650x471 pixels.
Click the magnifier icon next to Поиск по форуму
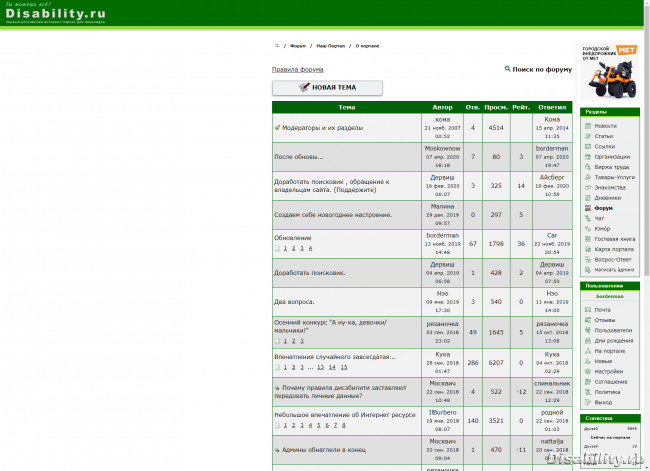coord(508,70)
